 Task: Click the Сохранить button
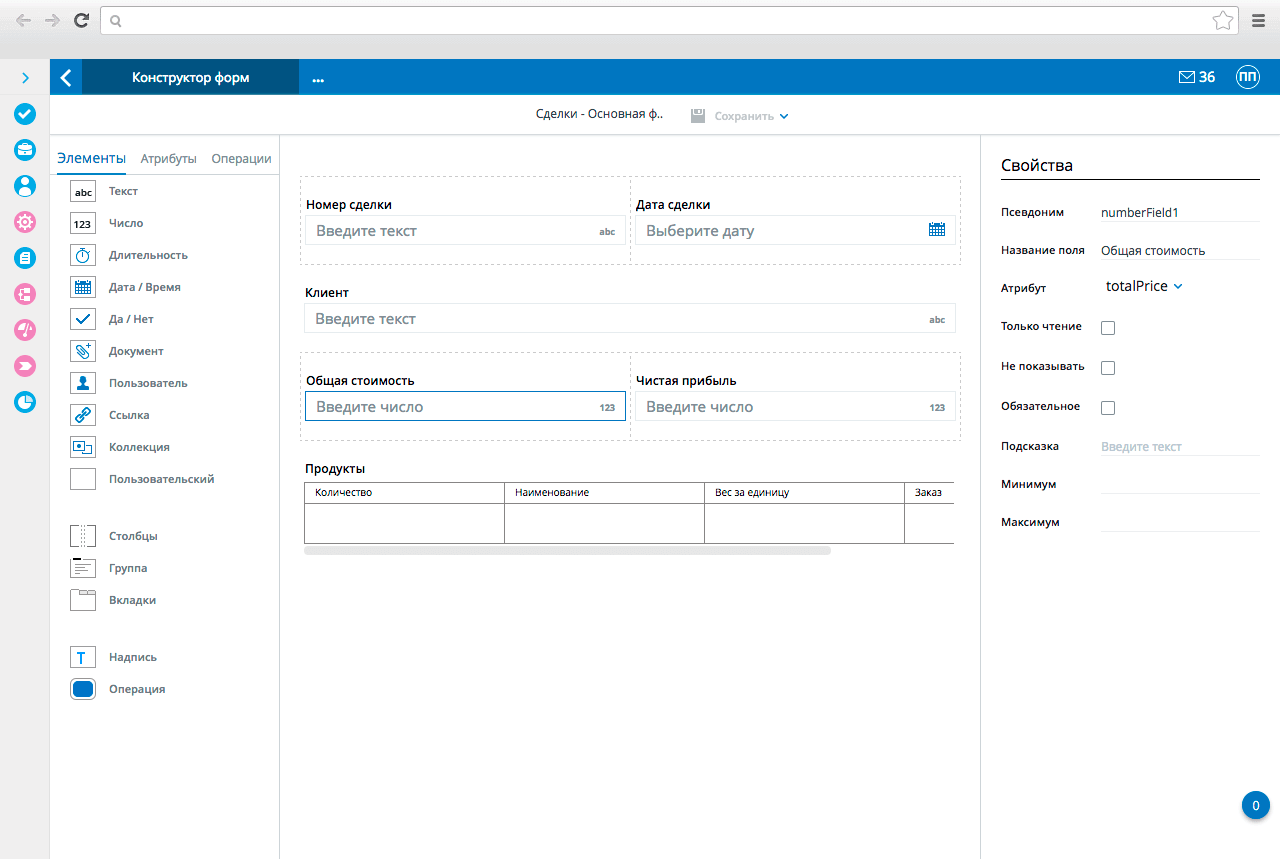coord(744,116)
